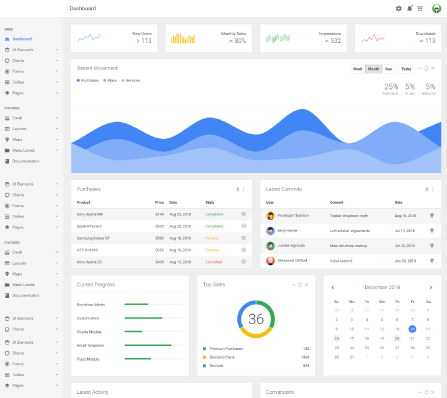Go to next month in calendar
The width and height of the screenshot is (447, 398).
(431, 287)
